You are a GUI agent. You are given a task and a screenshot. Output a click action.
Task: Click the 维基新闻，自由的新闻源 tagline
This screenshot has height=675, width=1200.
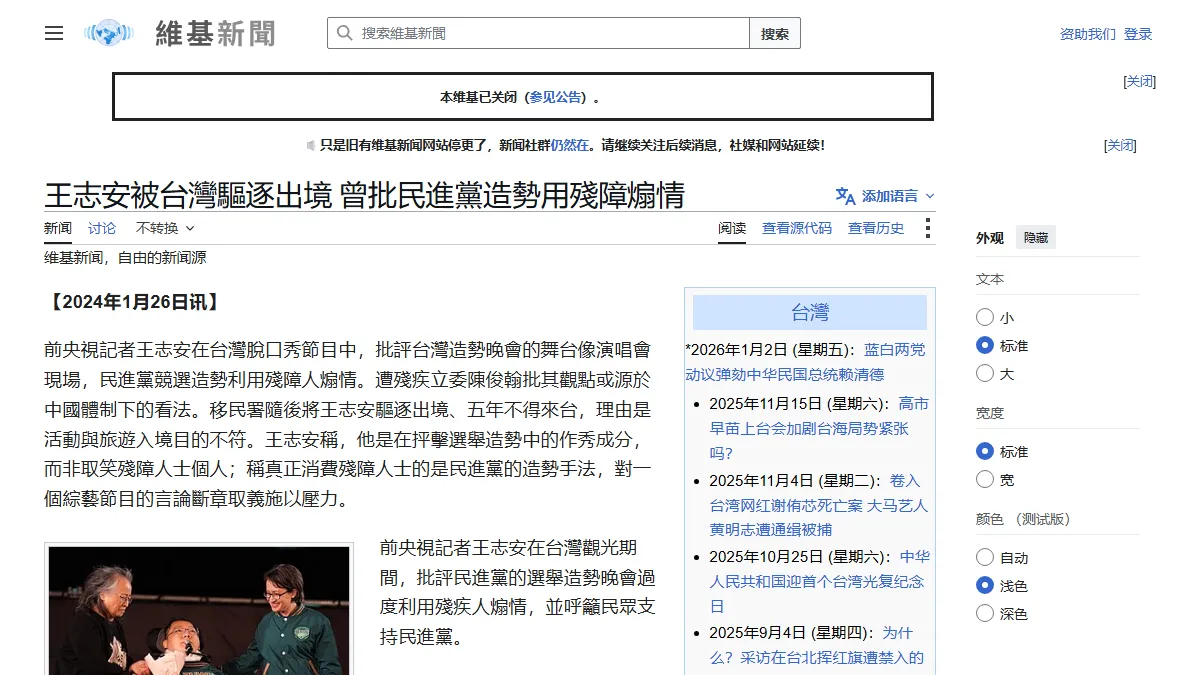pos(125,258)
